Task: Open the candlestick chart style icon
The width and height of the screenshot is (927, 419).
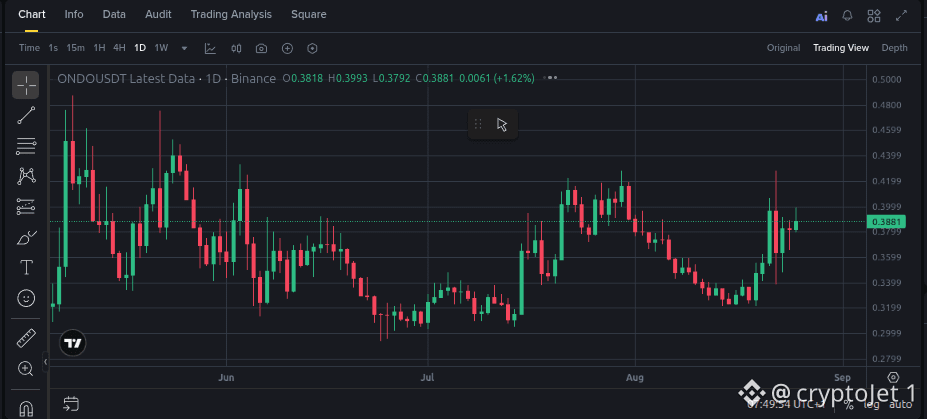Action: pos(236,48)
